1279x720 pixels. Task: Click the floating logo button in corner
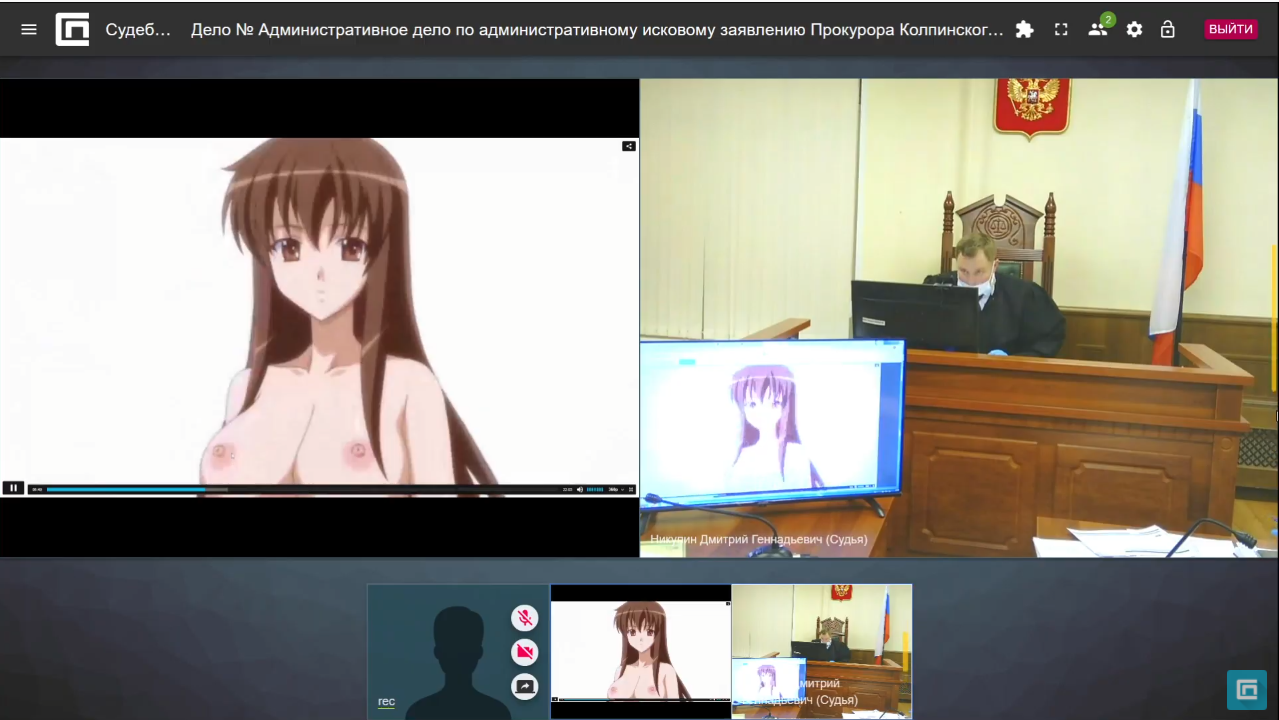1247,690
